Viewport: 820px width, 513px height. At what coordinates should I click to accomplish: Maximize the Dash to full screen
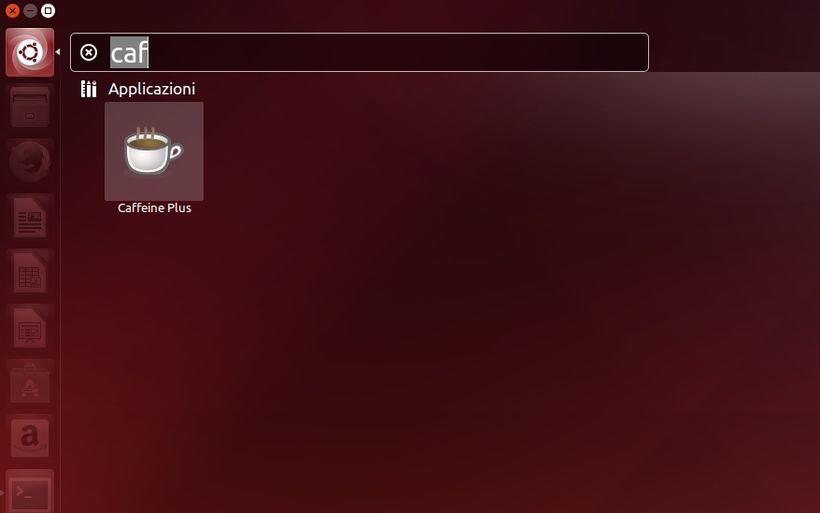[x=48, y=10]
